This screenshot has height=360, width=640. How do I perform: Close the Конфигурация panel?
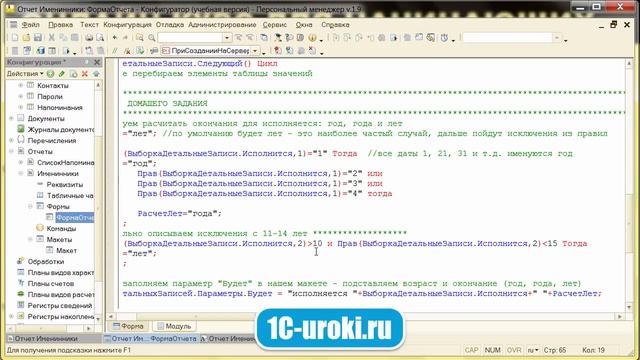coord(97,62)
